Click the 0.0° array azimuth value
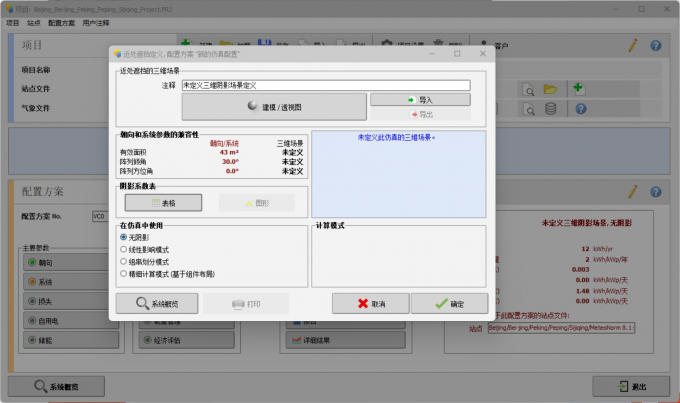 [x=232, y=171]
